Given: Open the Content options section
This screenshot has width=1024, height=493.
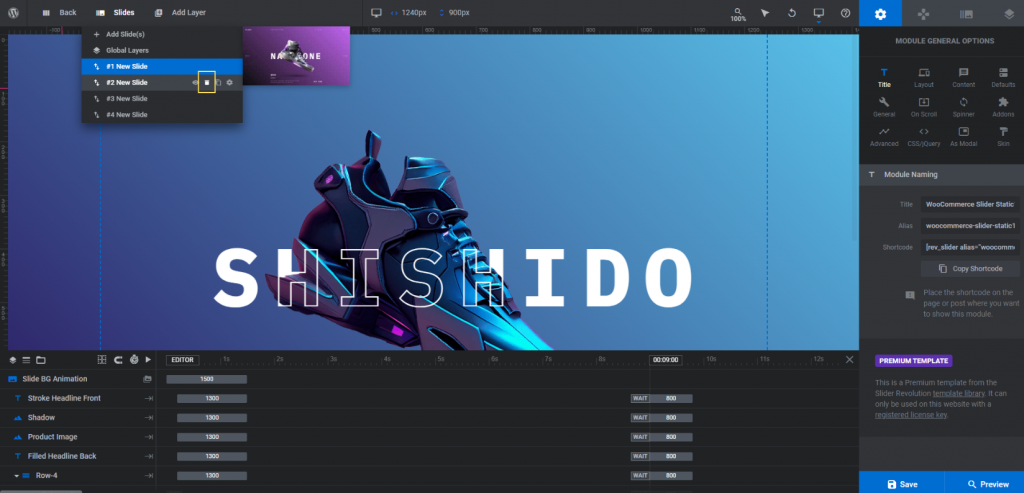Looking at the screenshot, I should [x=963, y=78].
